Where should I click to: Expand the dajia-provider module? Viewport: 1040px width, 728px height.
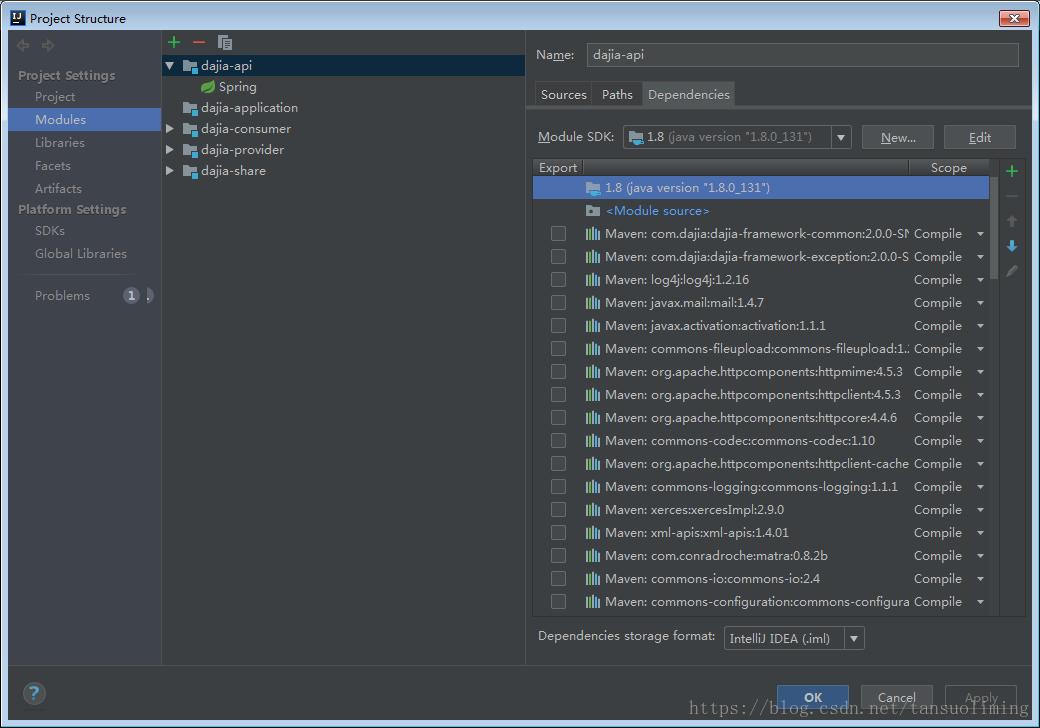click(170, 150)
